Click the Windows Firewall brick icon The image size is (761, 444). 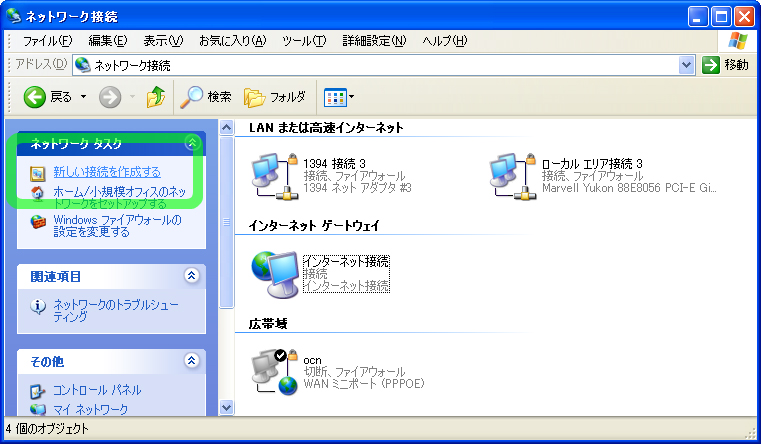[x=38, y=222]
